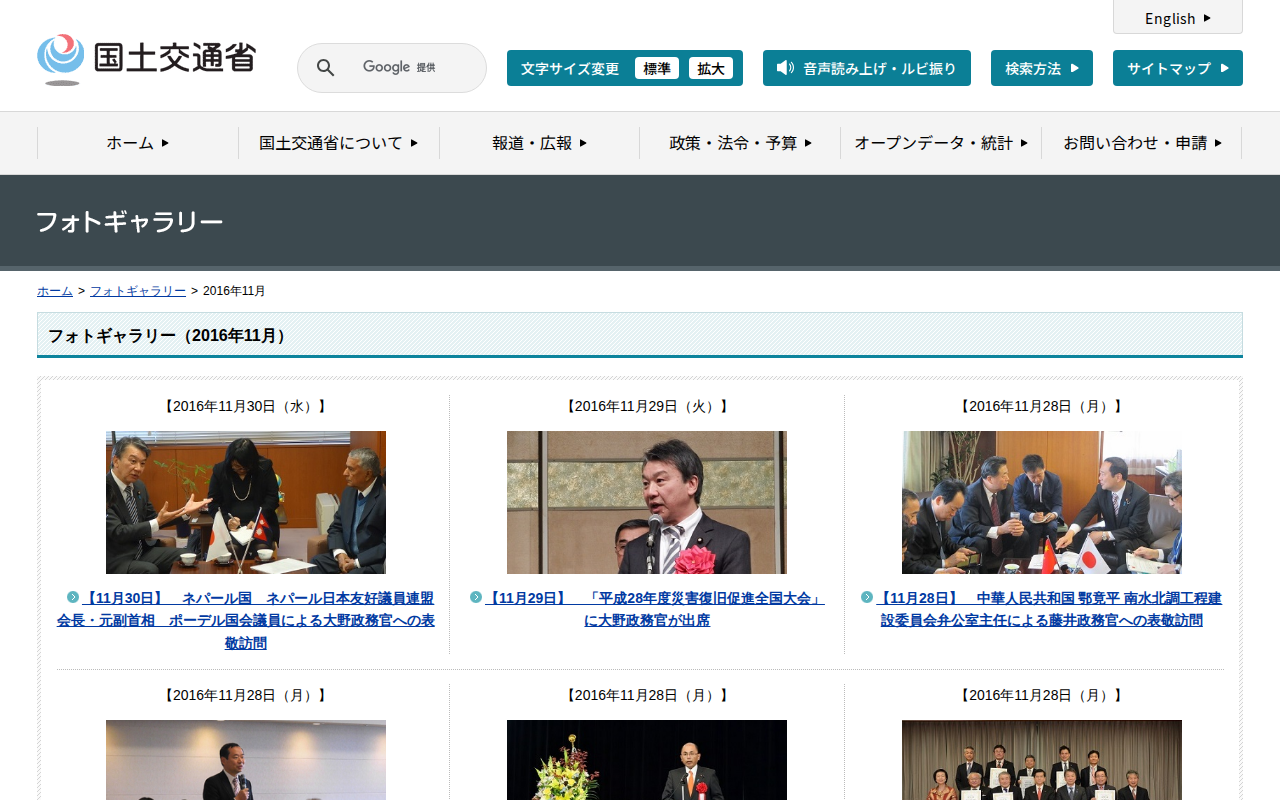This screenshot has width=1280, height=800.
Task: Switch the site language to English
Action: tap(1177, 18)
